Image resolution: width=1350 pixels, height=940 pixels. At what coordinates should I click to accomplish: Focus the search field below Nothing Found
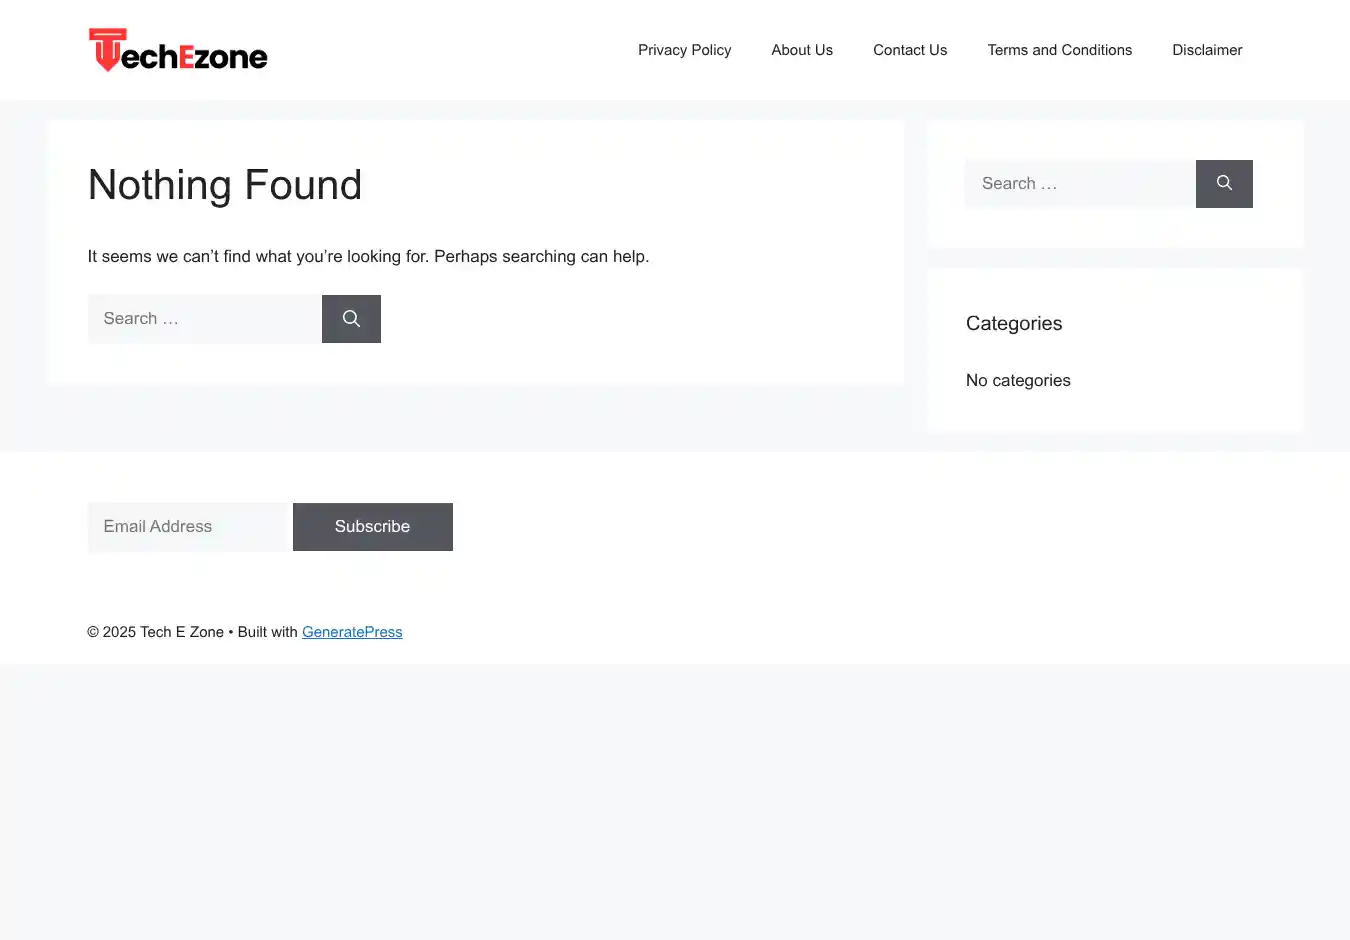tap(204, 319)
